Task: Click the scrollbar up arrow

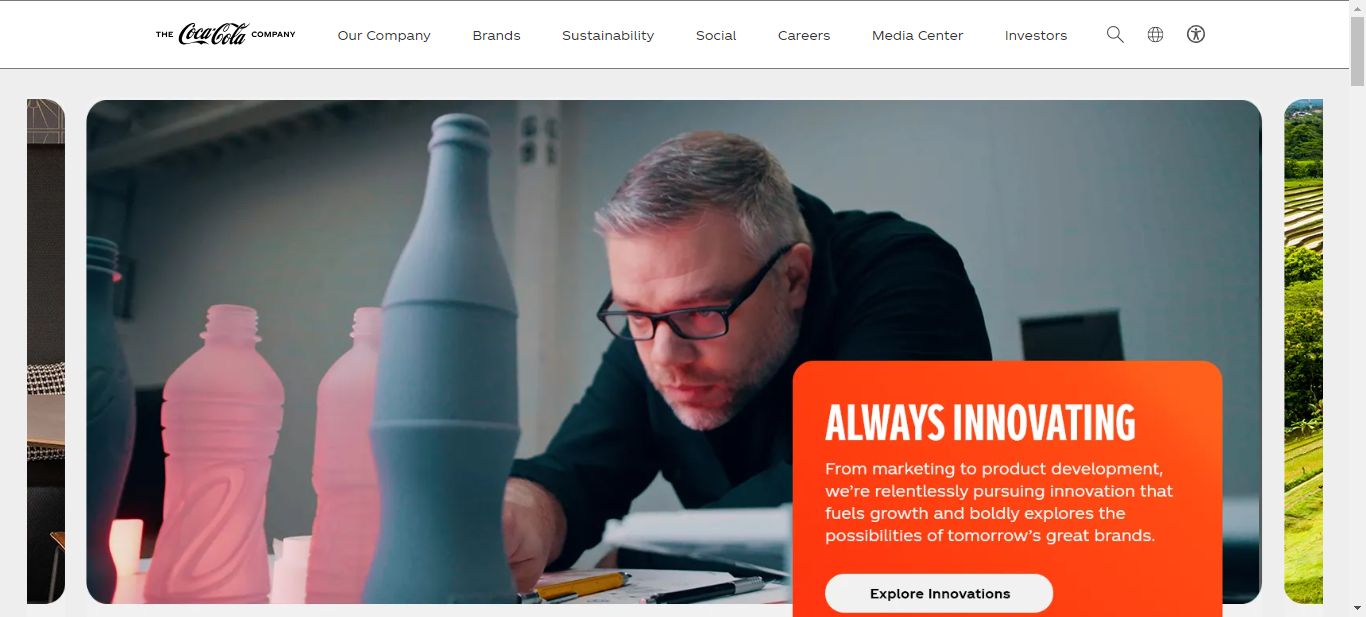Action: pyautogui.click(x=1357, y=8)
